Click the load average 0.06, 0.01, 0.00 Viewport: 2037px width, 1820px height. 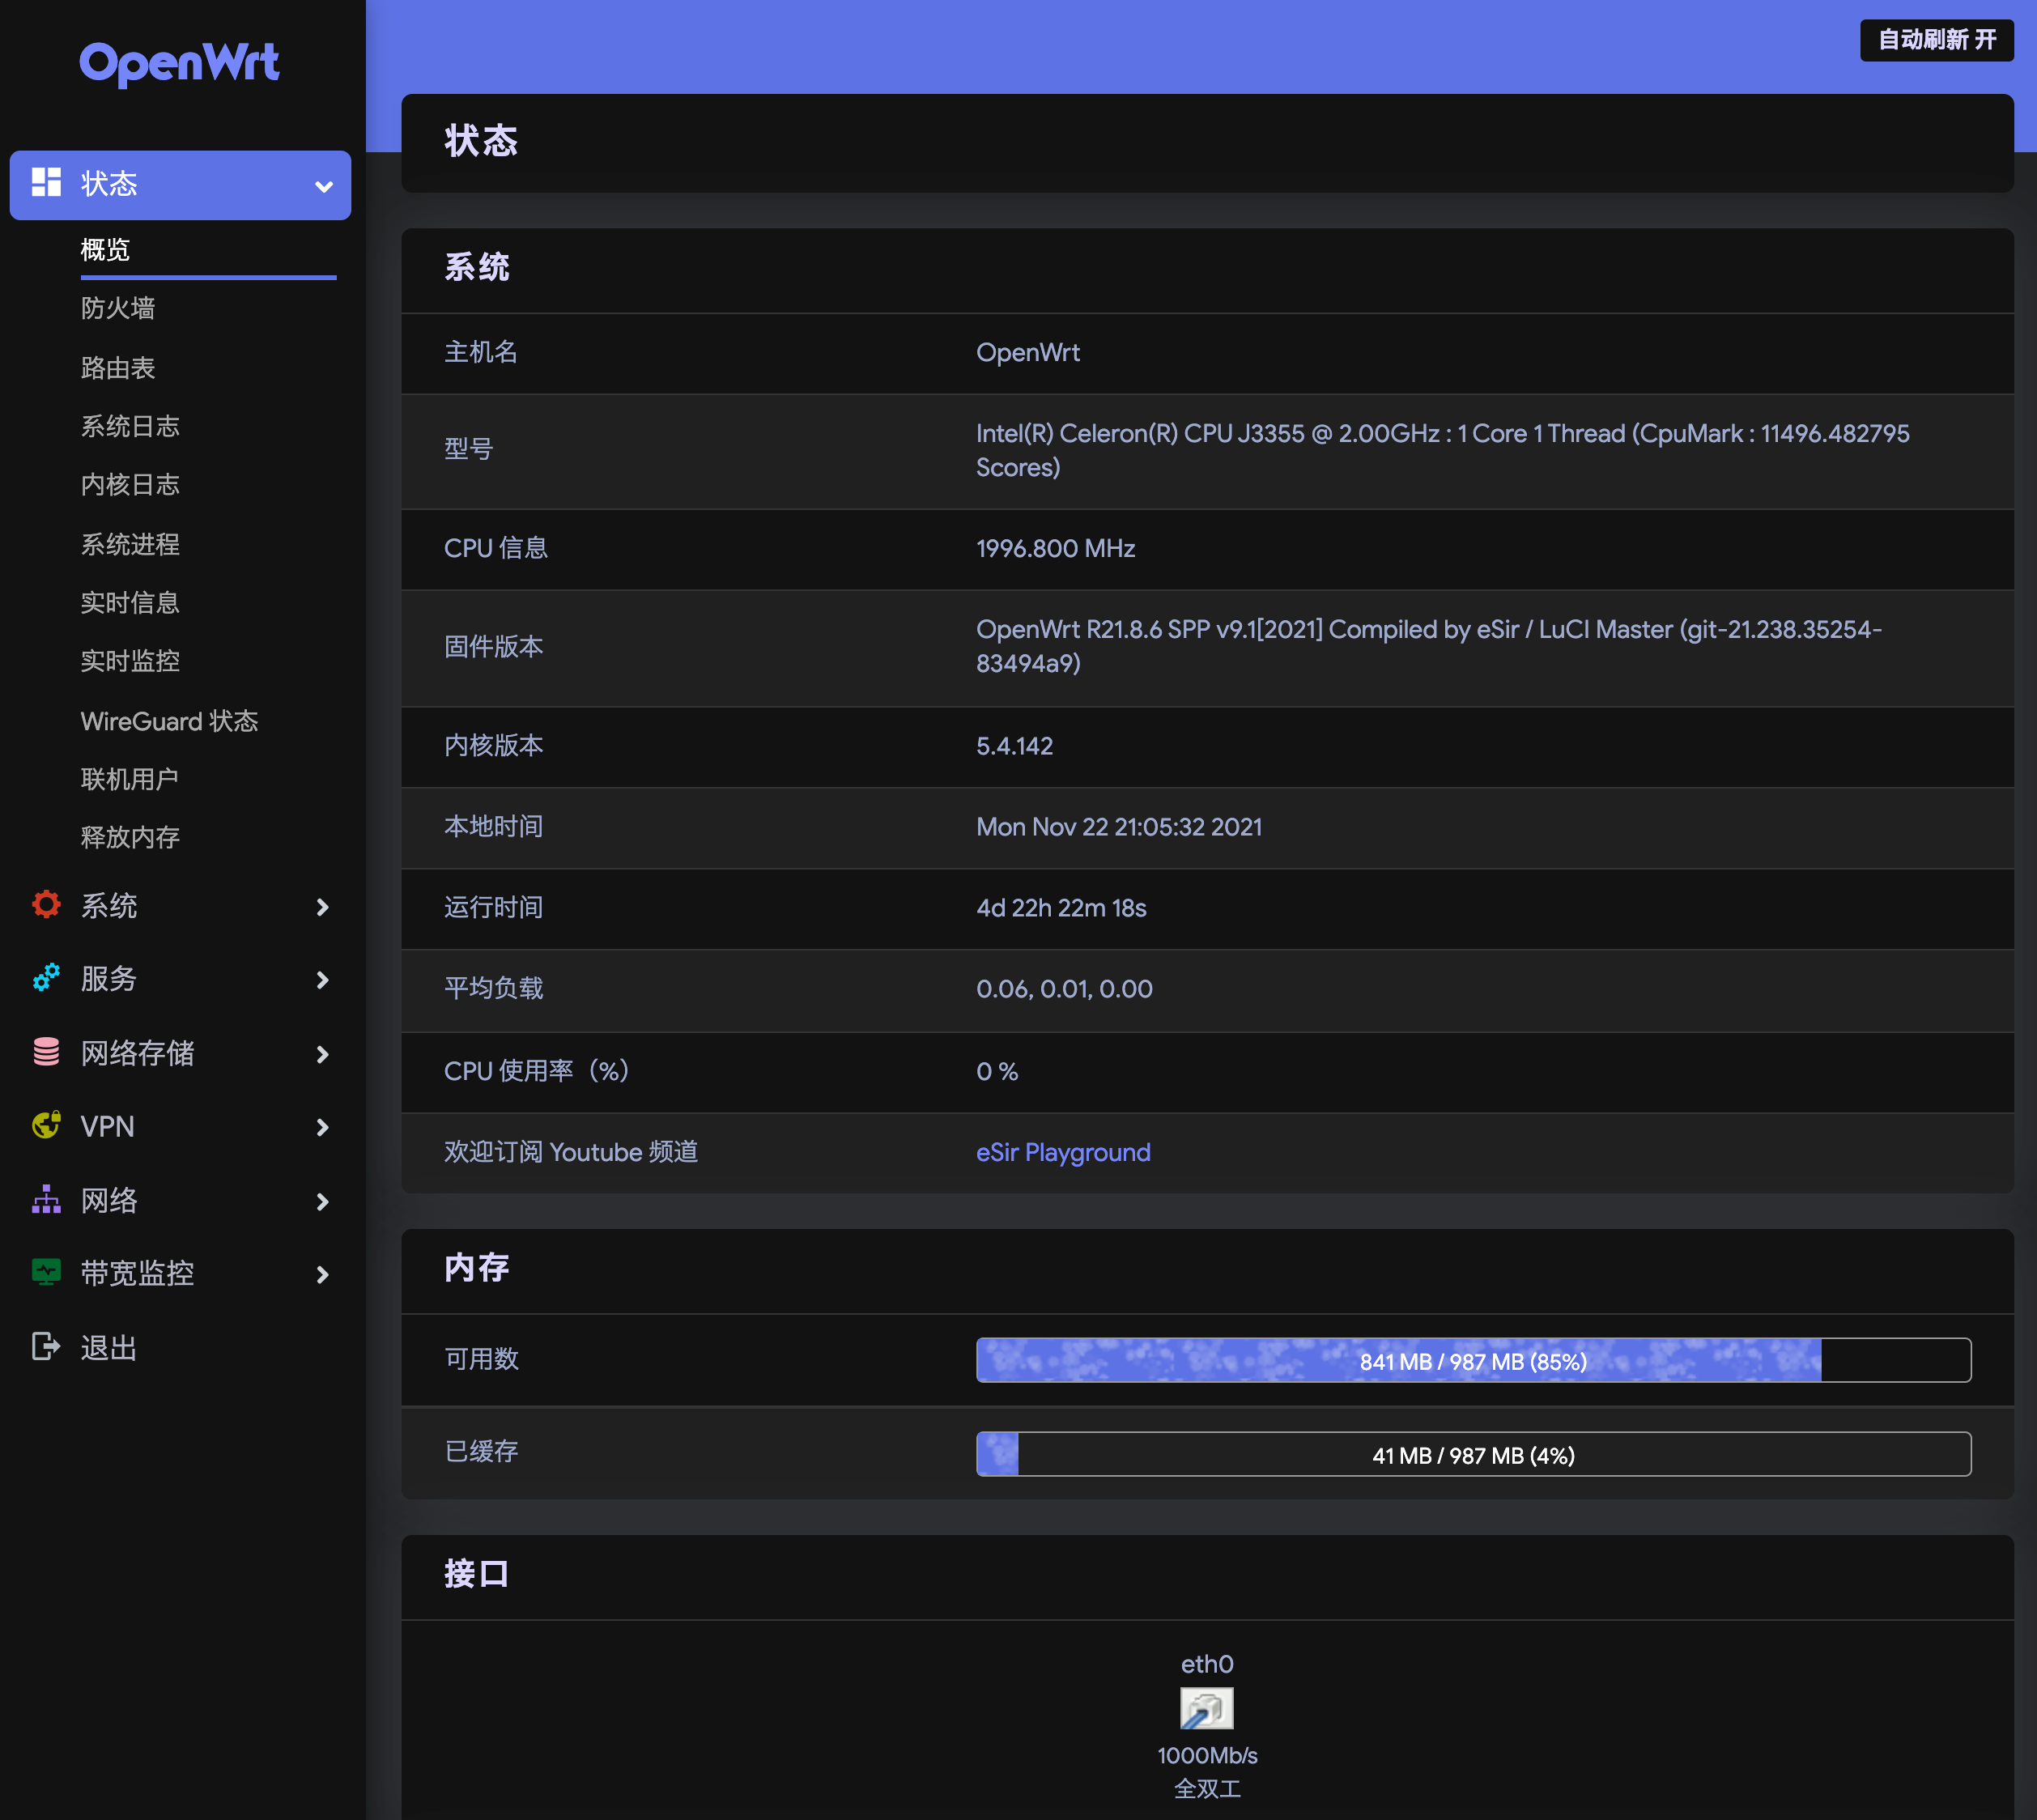1064,990
